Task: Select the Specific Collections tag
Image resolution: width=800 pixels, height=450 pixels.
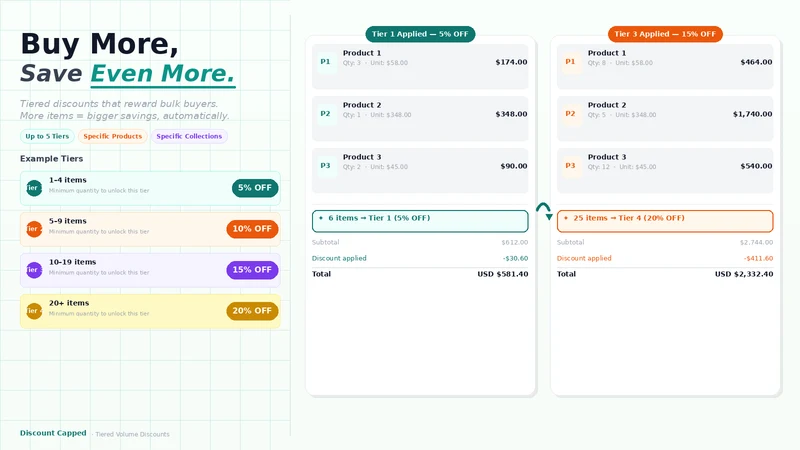Action: (x=189, y=136)
